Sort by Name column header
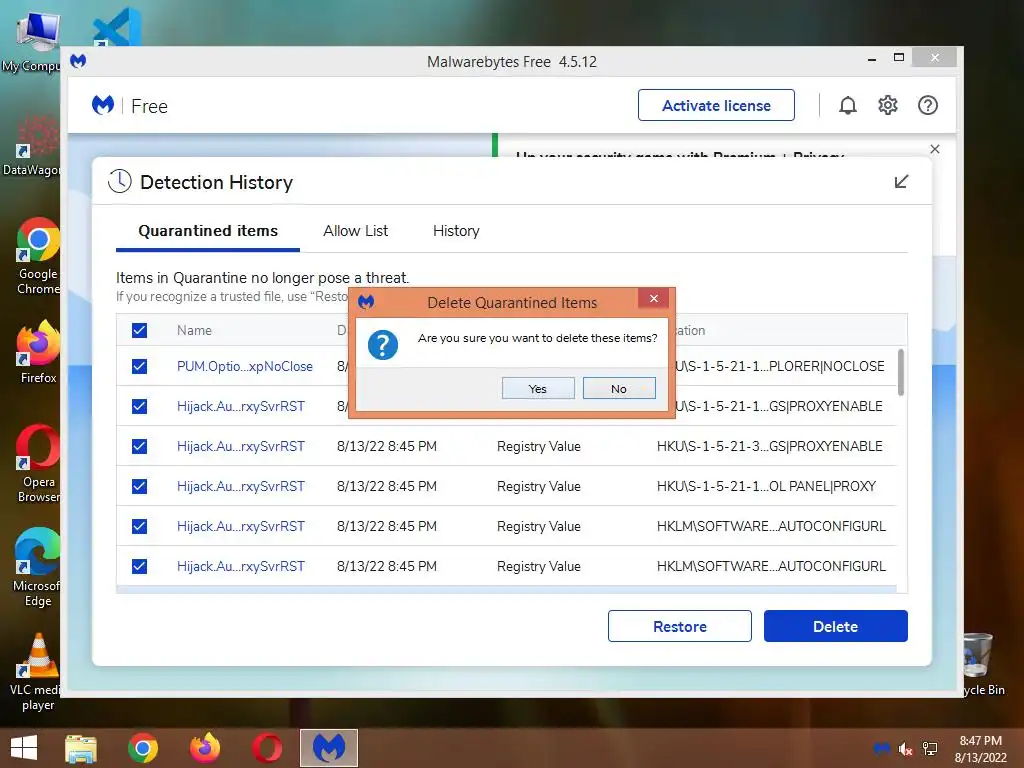The image size is (1024, 768). coord(194,330)
